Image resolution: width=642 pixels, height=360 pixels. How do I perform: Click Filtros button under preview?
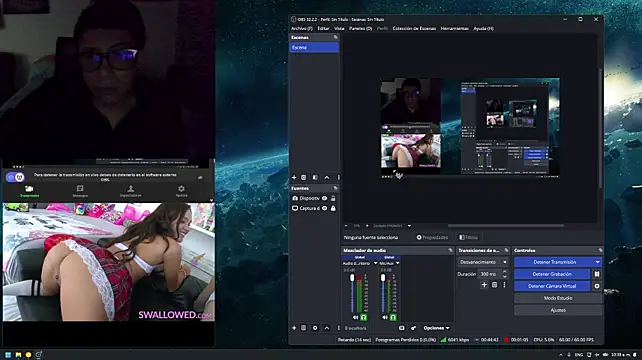(468, 238)
